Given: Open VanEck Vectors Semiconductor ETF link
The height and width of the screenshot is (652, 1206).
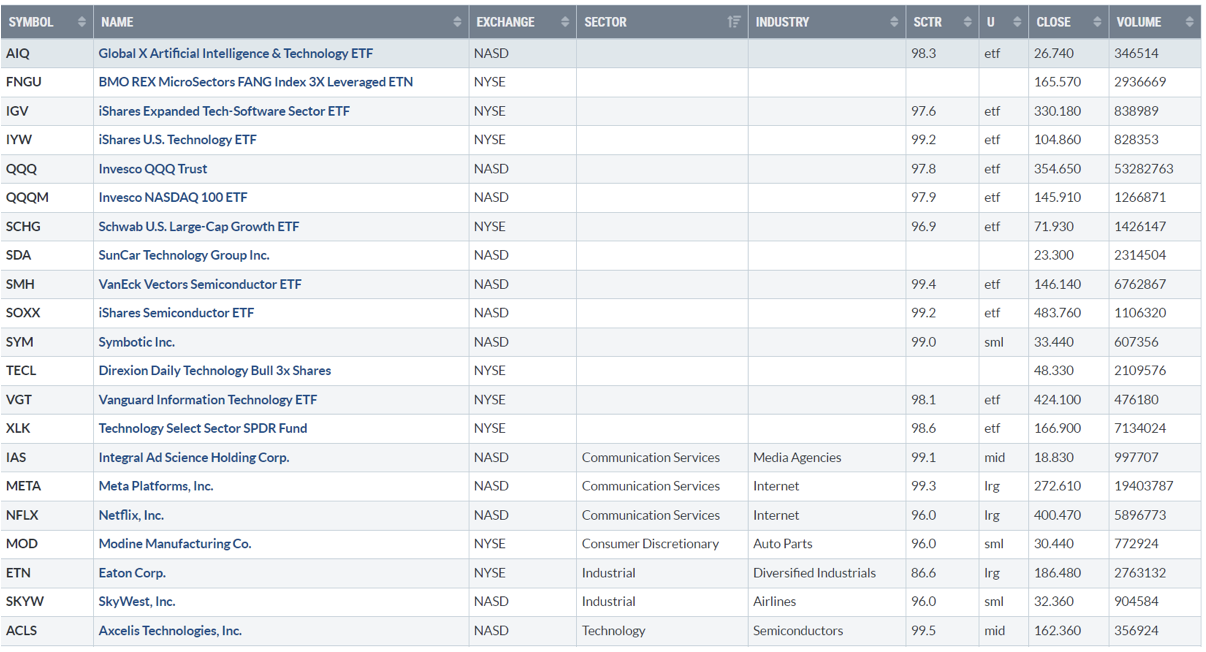Looking at the screenshot, I should (200, 284).
